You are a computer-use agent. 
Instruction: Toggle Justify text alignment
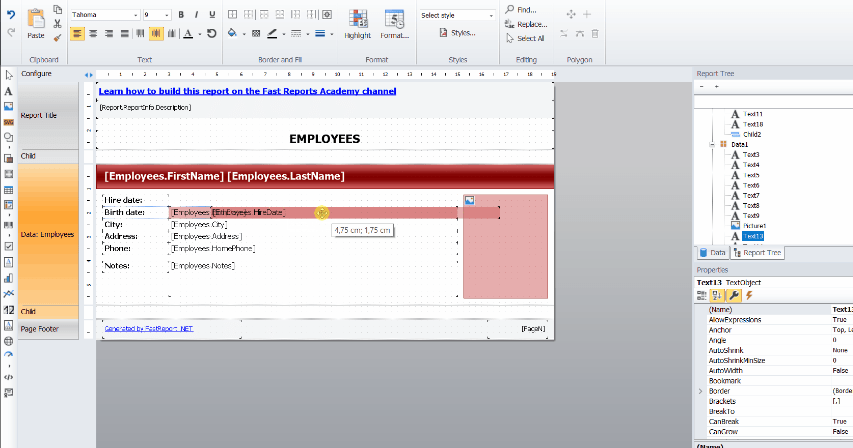125,34
